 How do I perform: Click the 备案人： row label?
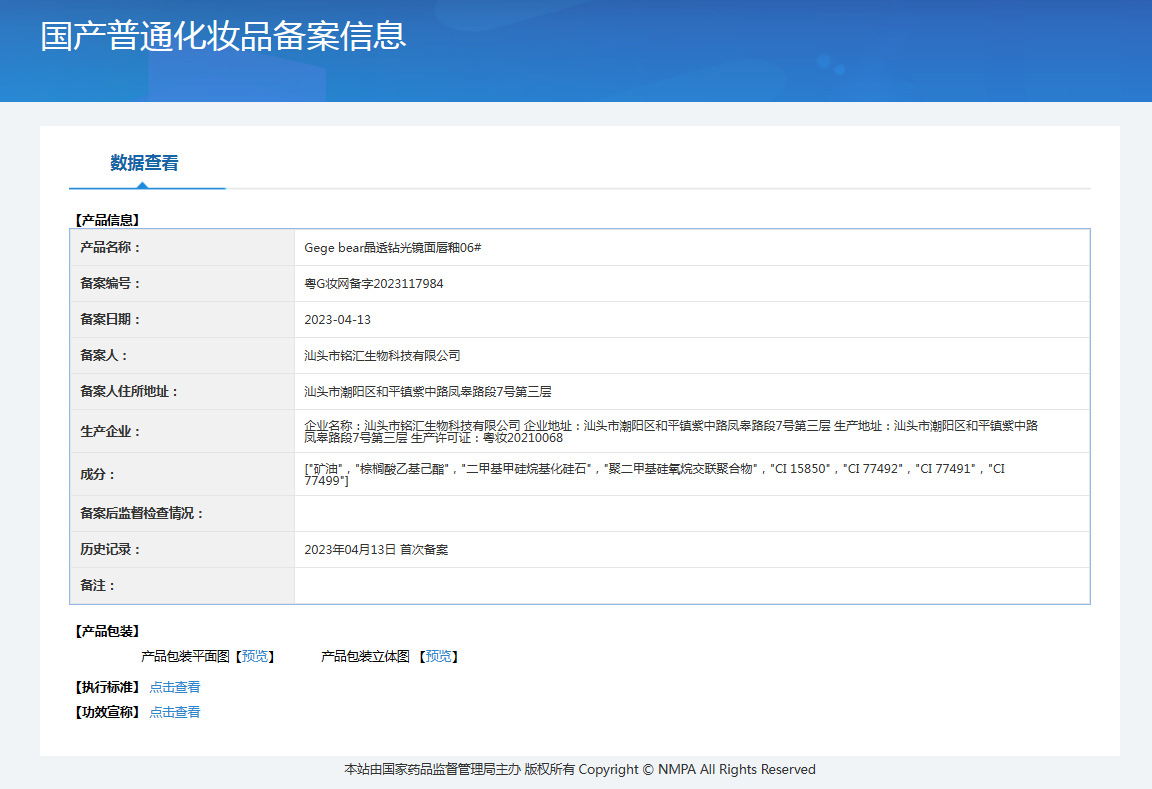[104, 356]
